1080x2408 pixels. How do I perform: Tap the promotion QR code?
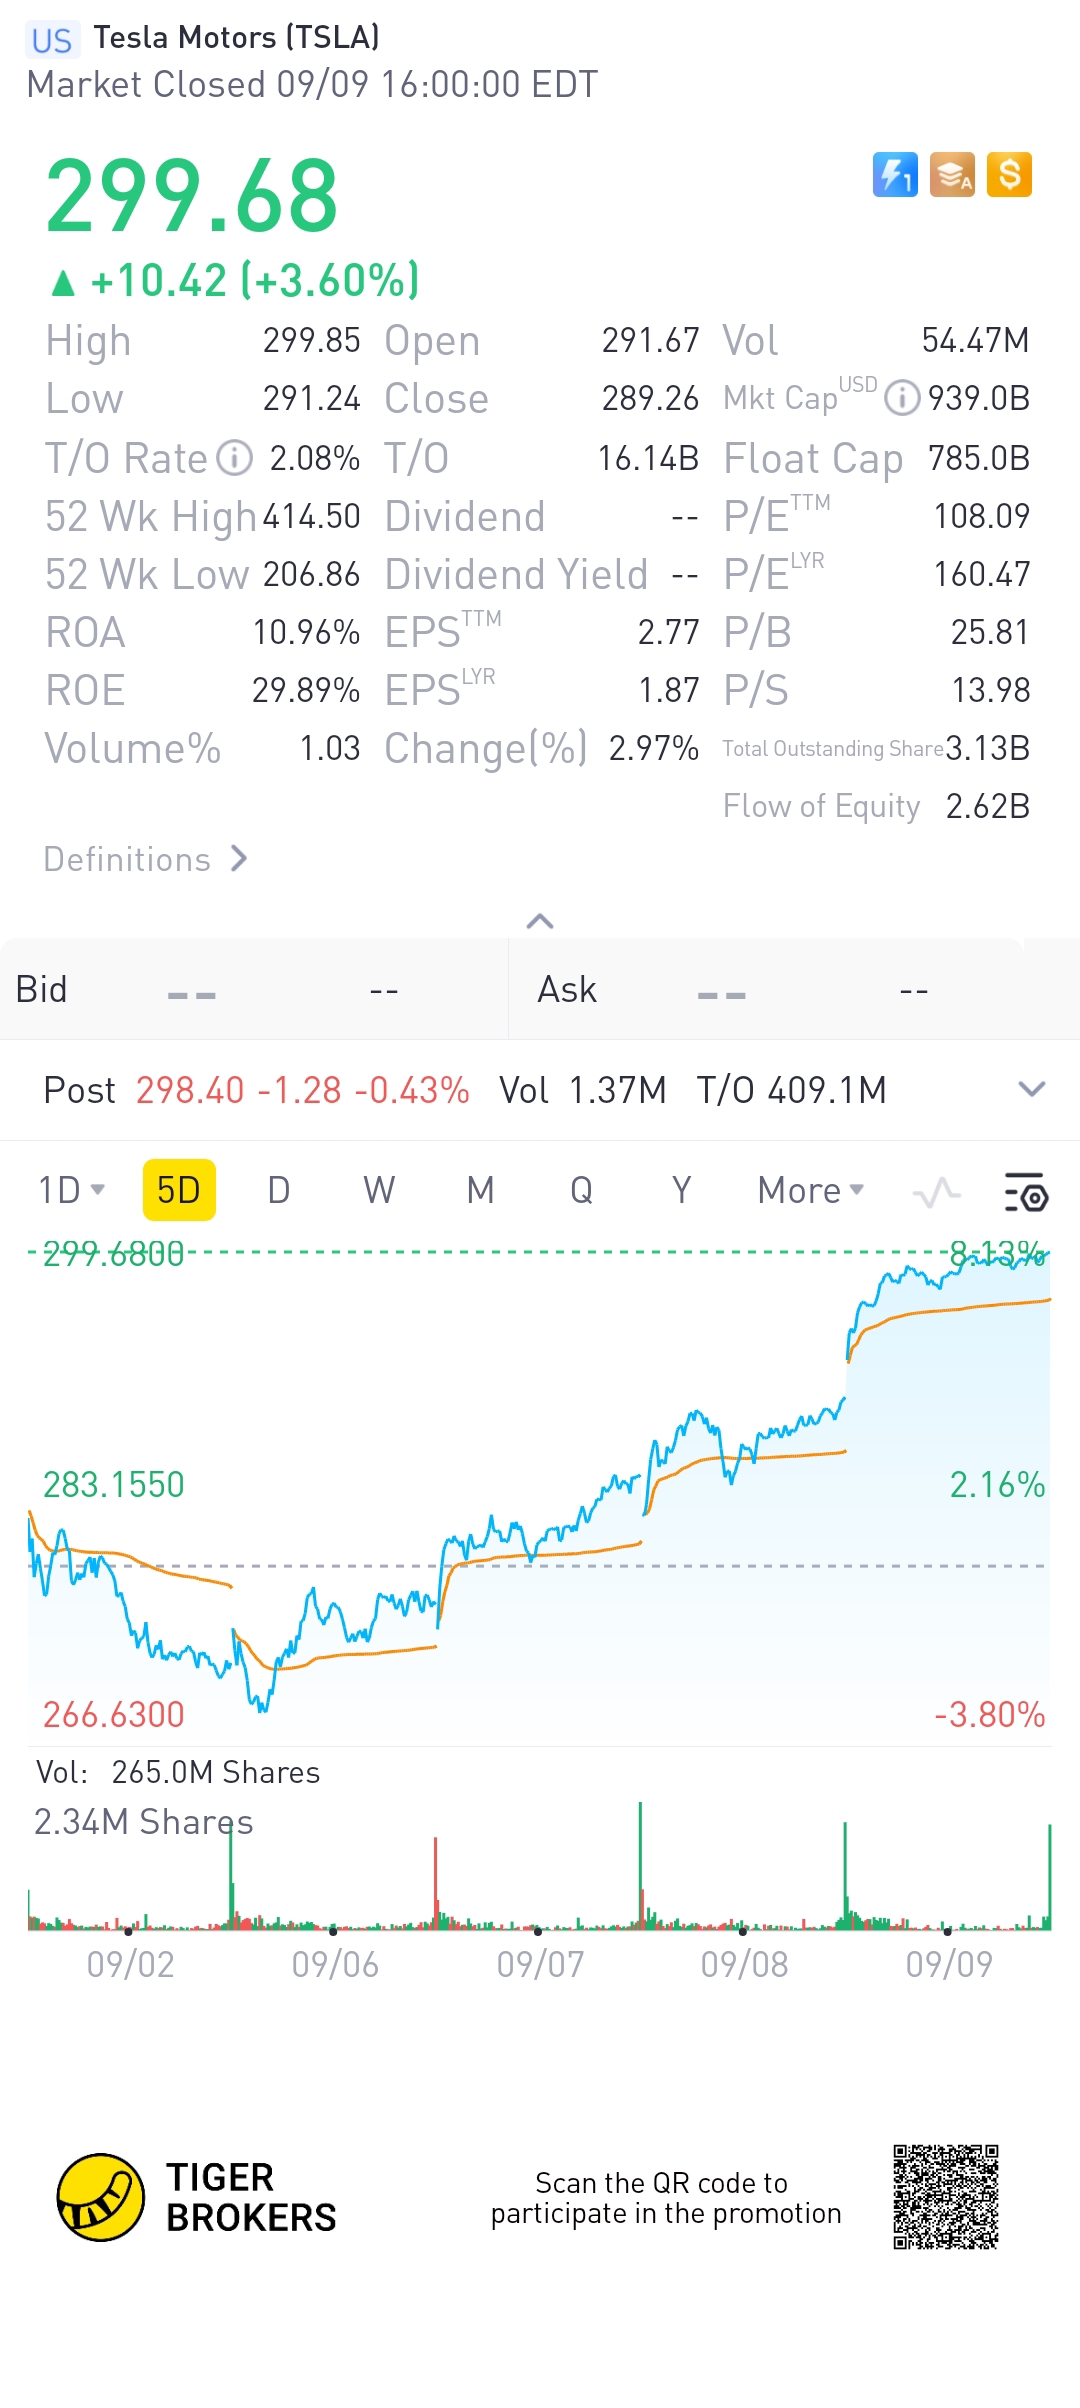pyautogui.click(x=946, y=2197)
